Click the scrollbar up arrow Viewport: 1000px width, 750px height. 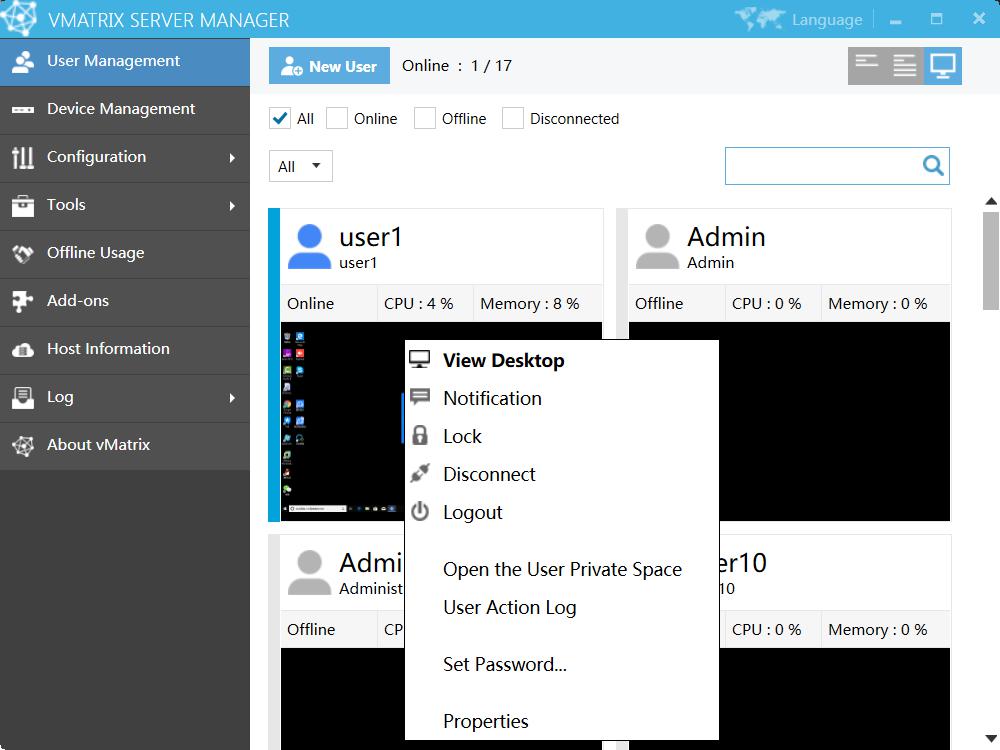point(990,201)
